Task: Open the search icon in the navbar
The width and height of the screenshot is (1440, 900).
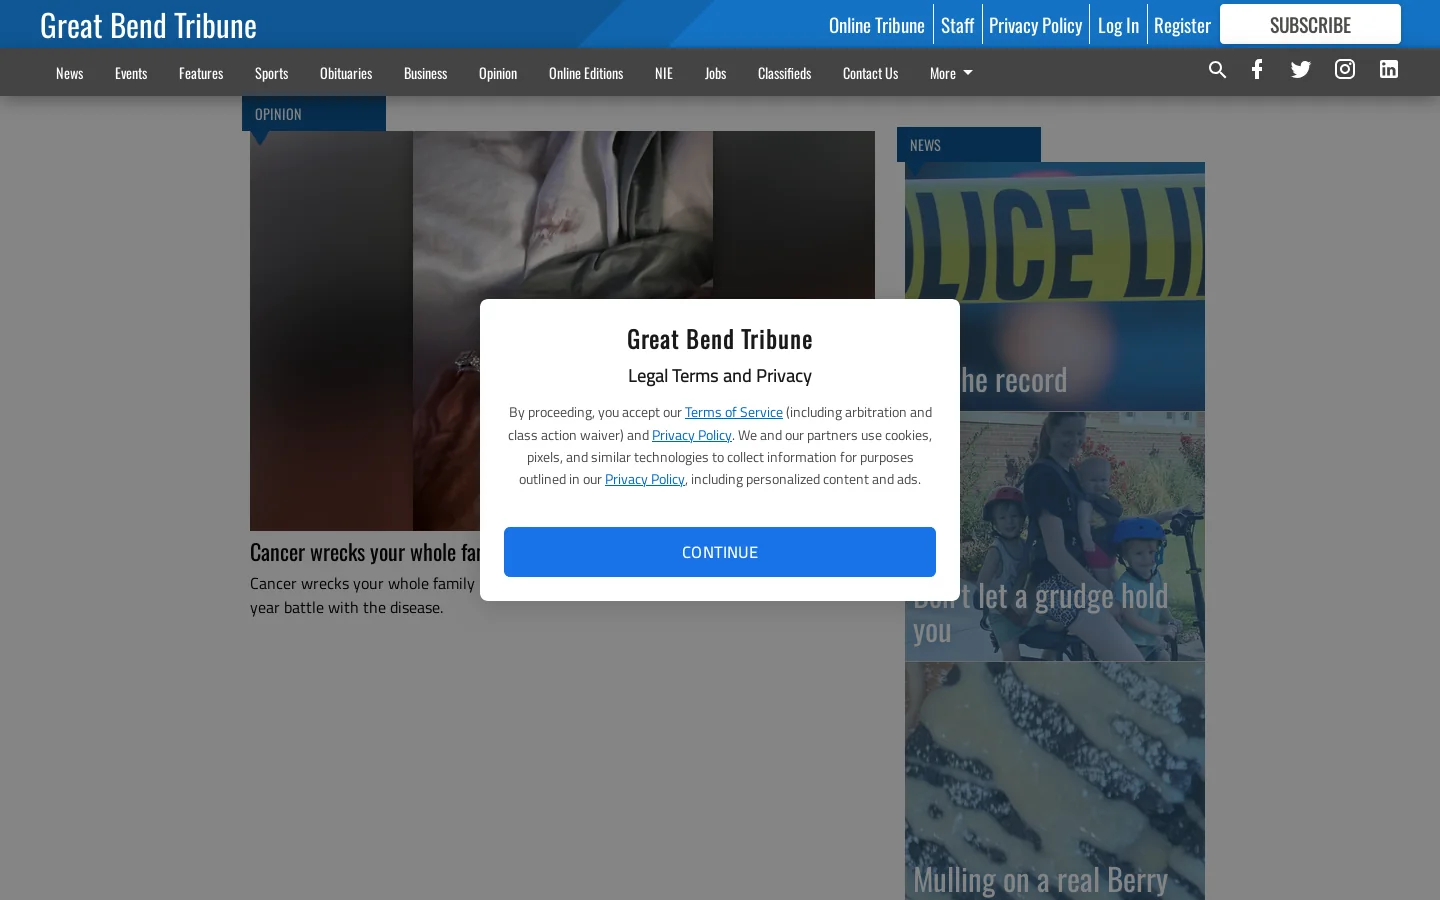Action: click(1217, 70)
